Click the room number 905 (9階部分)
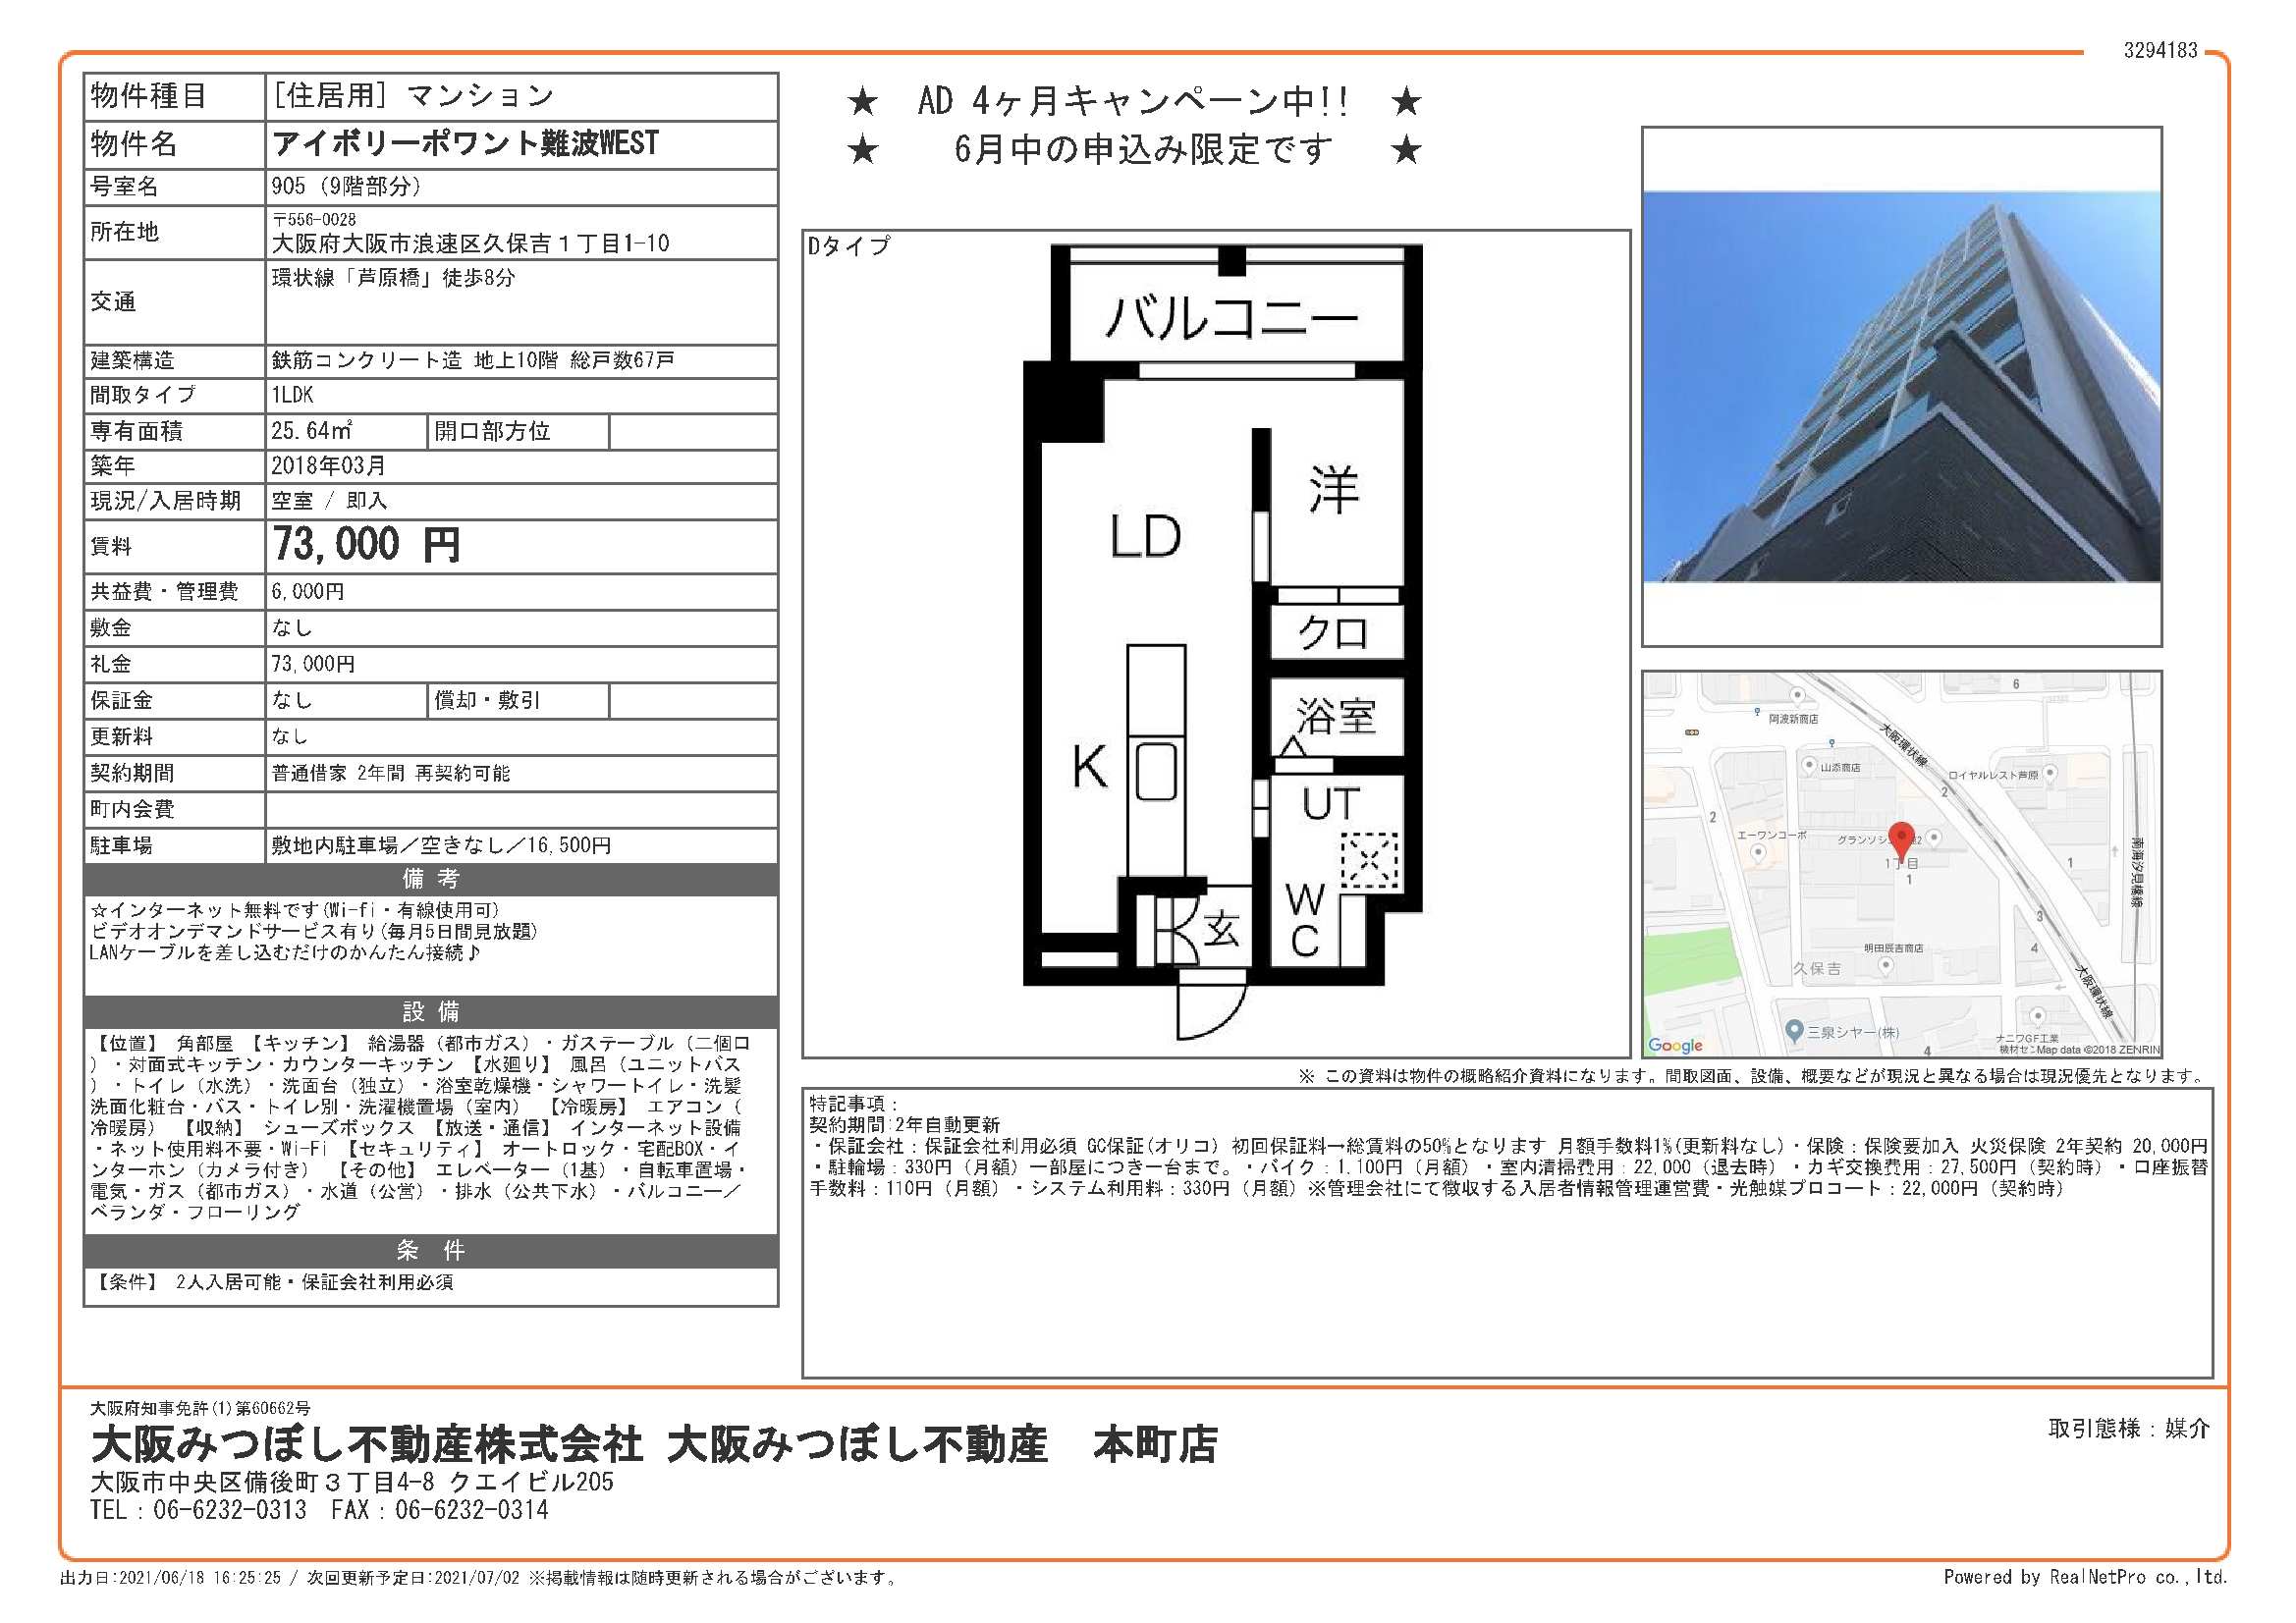 (346, 186)
